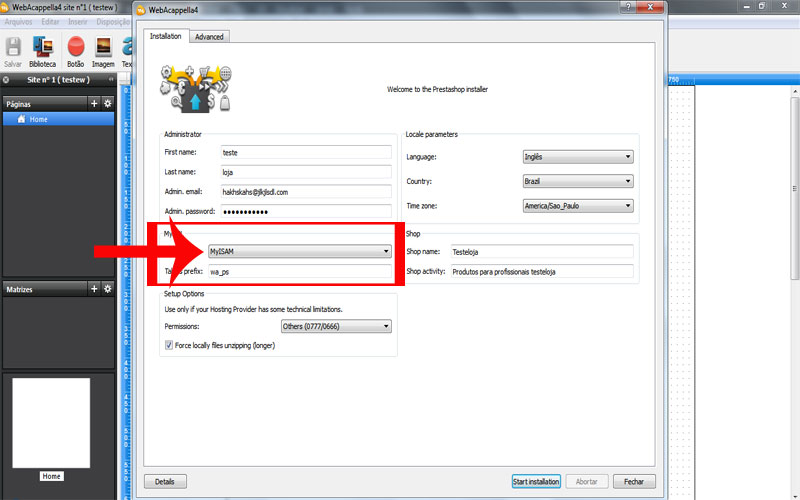The width and height of the screenshot is (800, 500).
Task: Click the Fechar button
Action: [x=634, y=481]
